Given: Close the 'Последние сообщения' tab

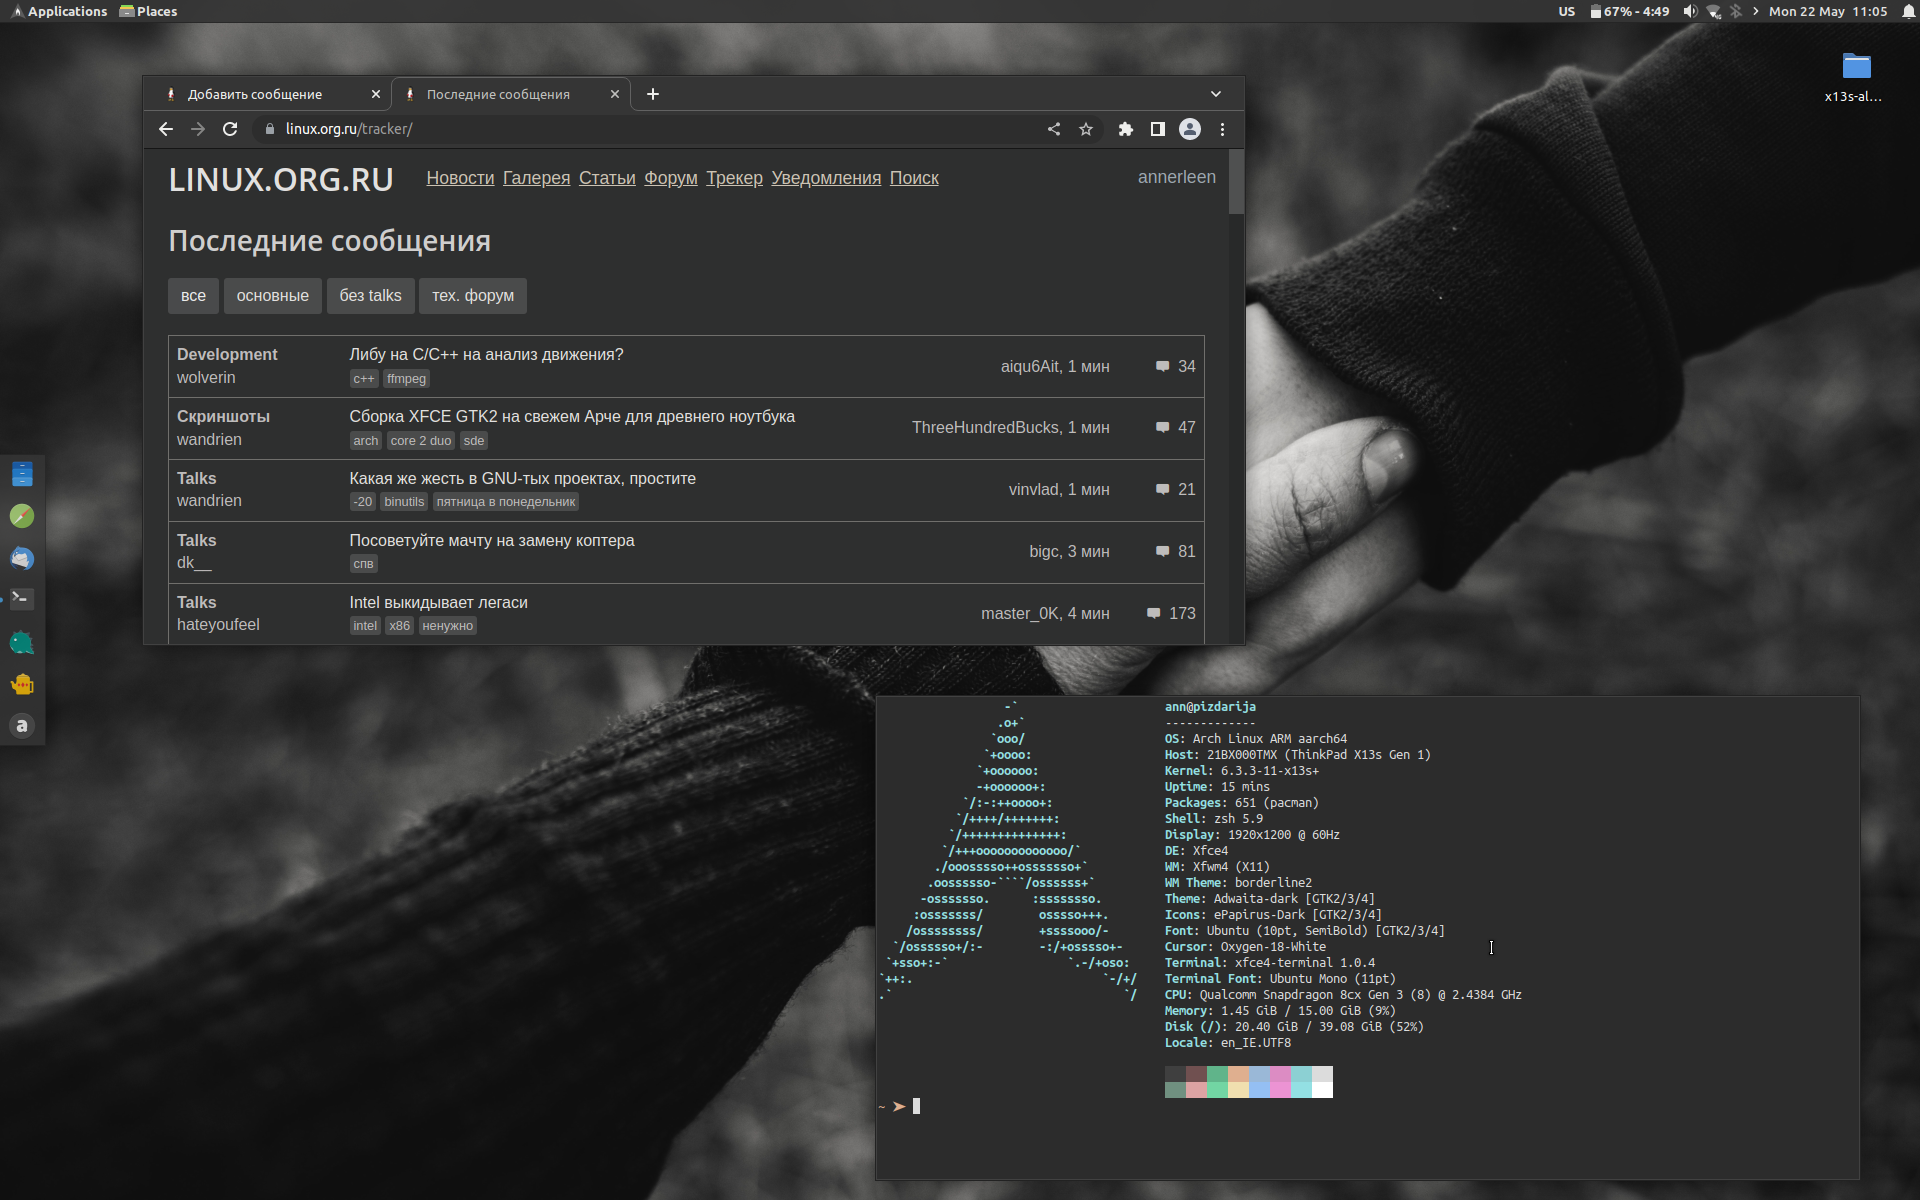Looking at the screenshot, I should (x=615, y=94).
